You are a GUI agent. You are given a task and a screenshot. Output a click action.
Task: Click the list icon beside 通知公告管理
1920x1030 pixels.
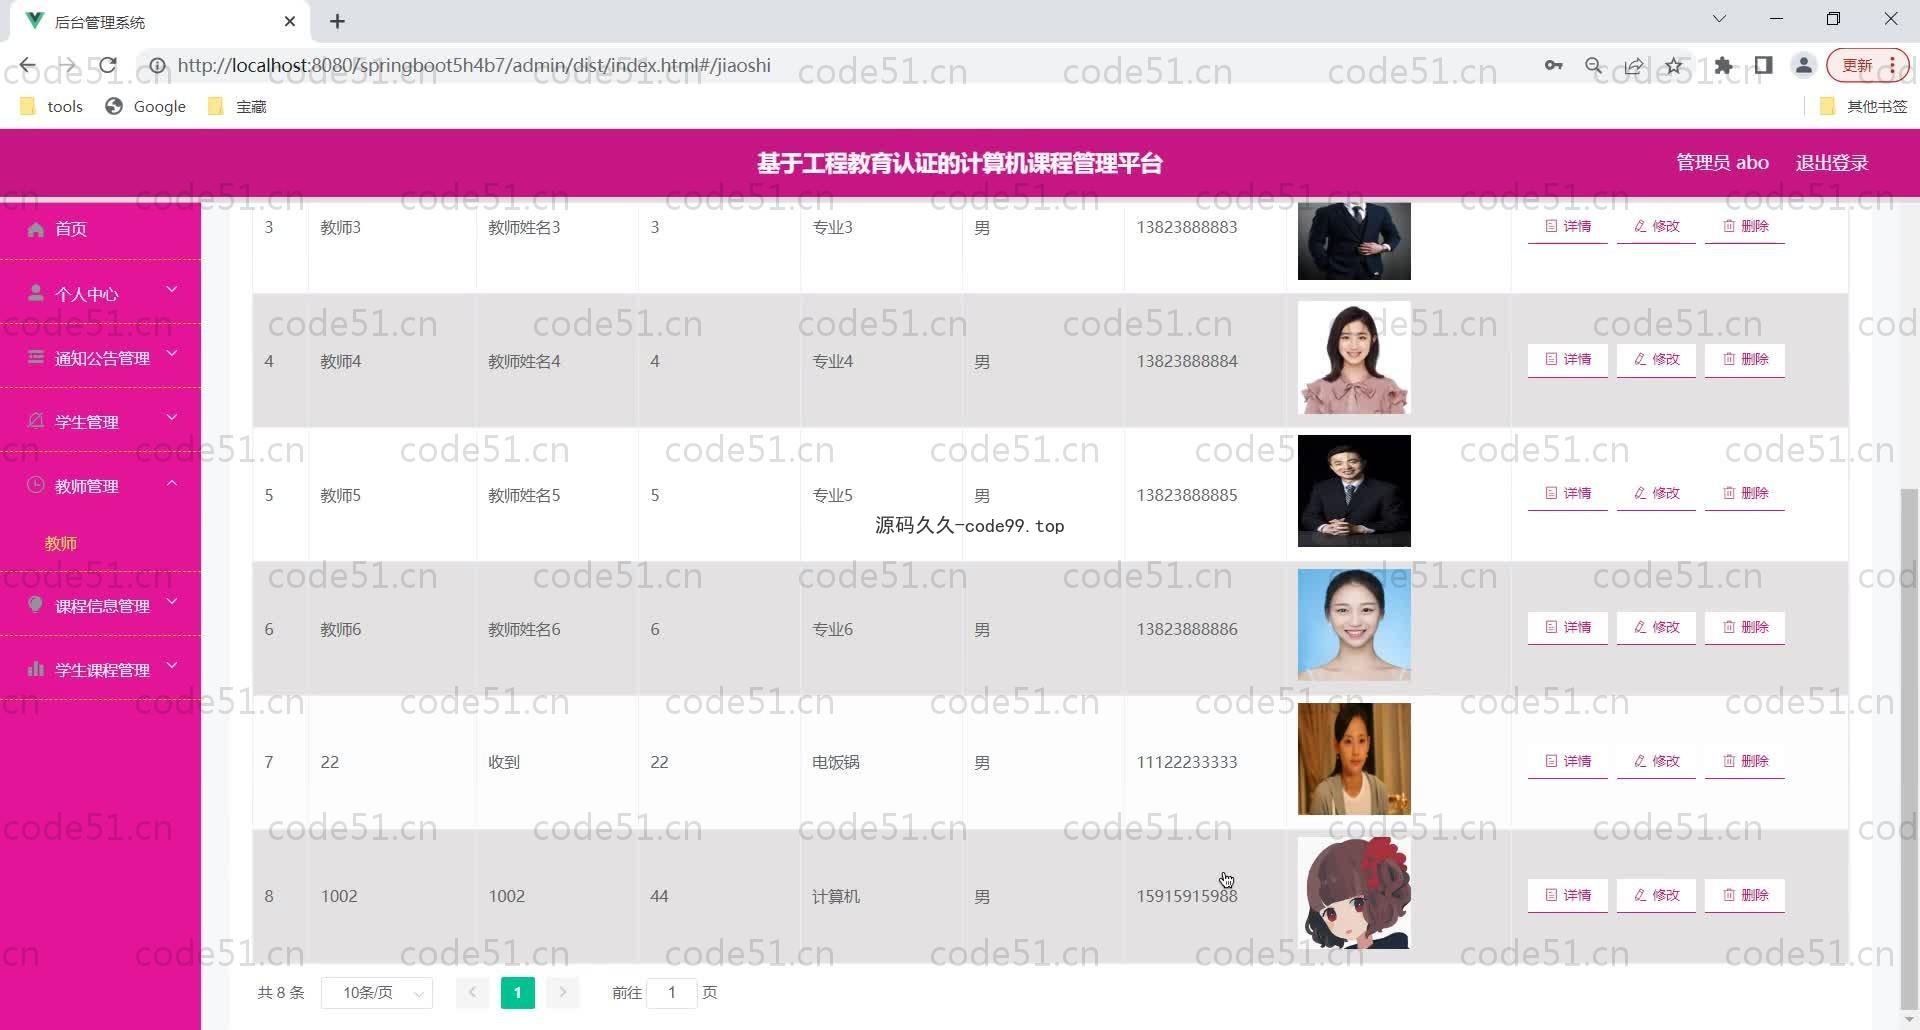pos(36,357)
